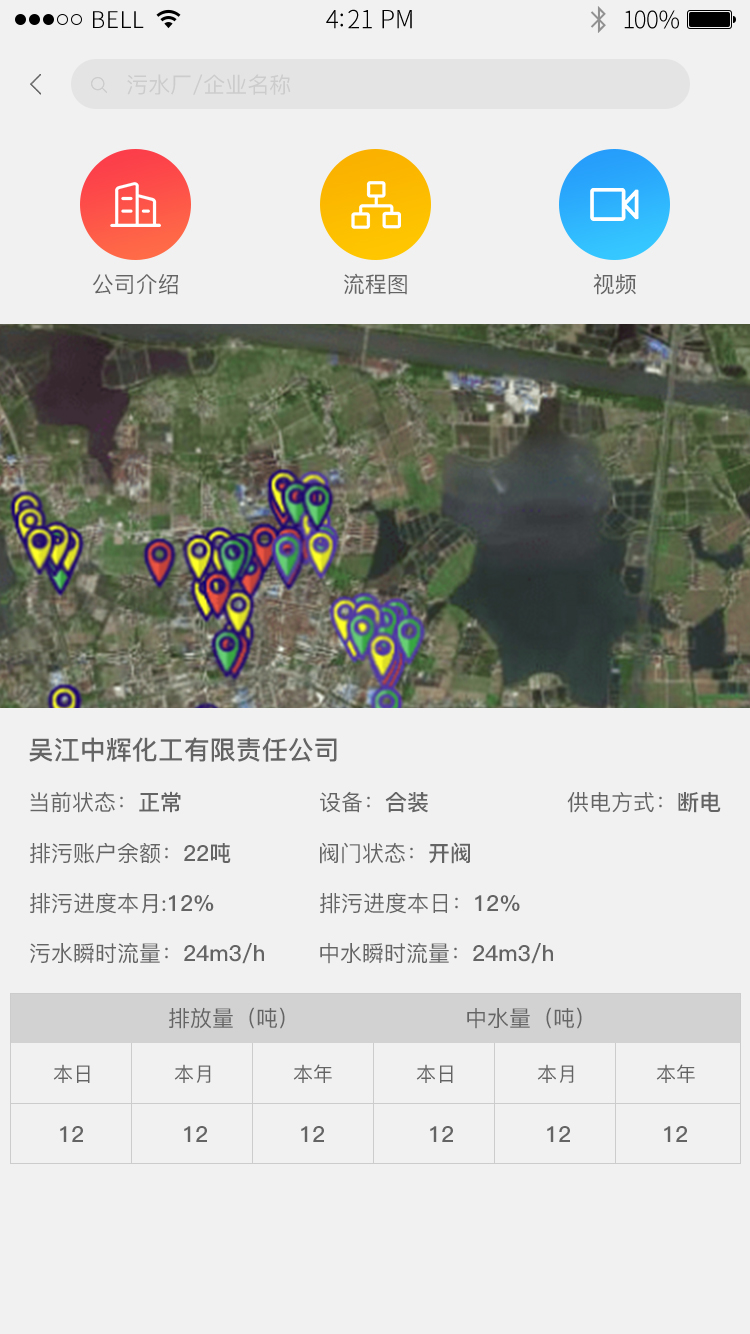
Task: Tap the 视频 label
Action: [614, 284]
